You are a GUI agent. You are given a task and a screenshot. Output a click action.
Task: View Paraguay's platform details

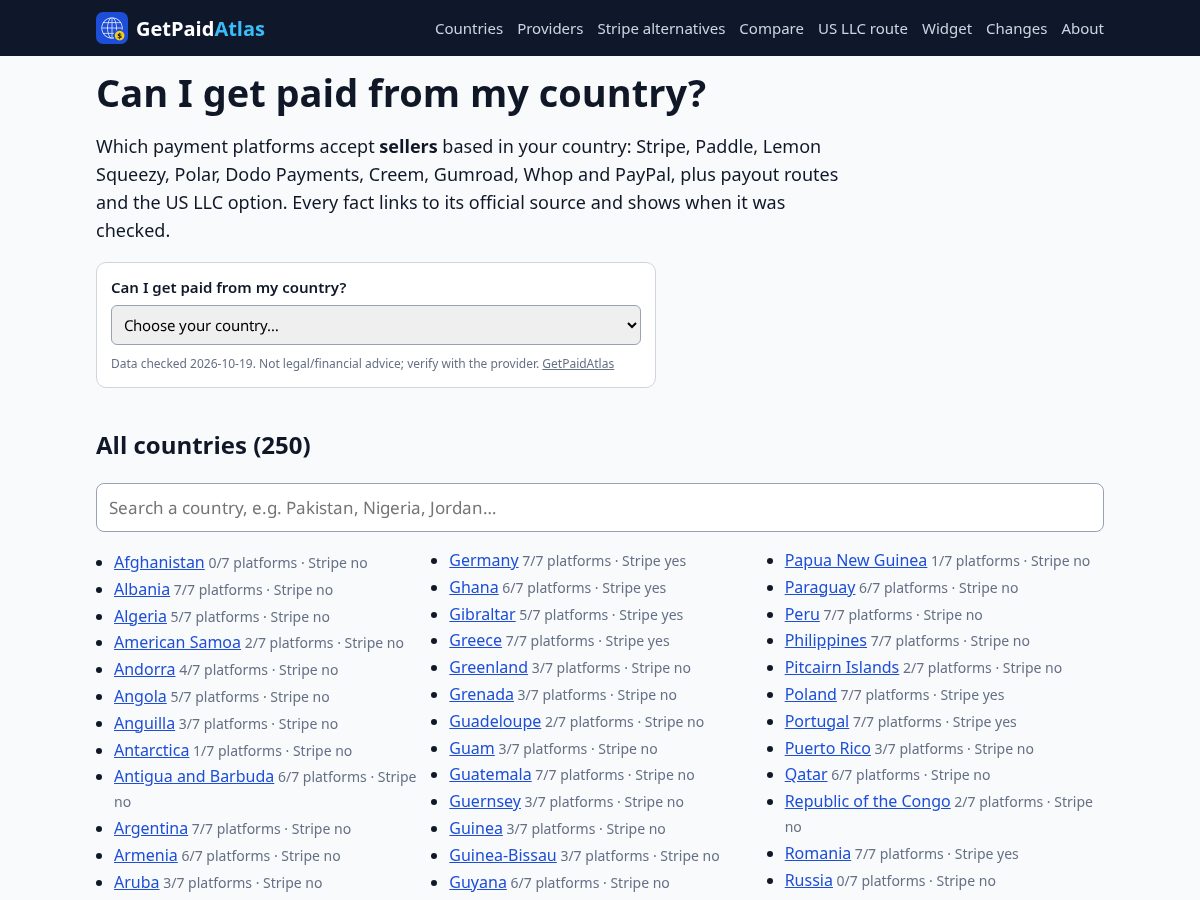[x=820, y=587]
